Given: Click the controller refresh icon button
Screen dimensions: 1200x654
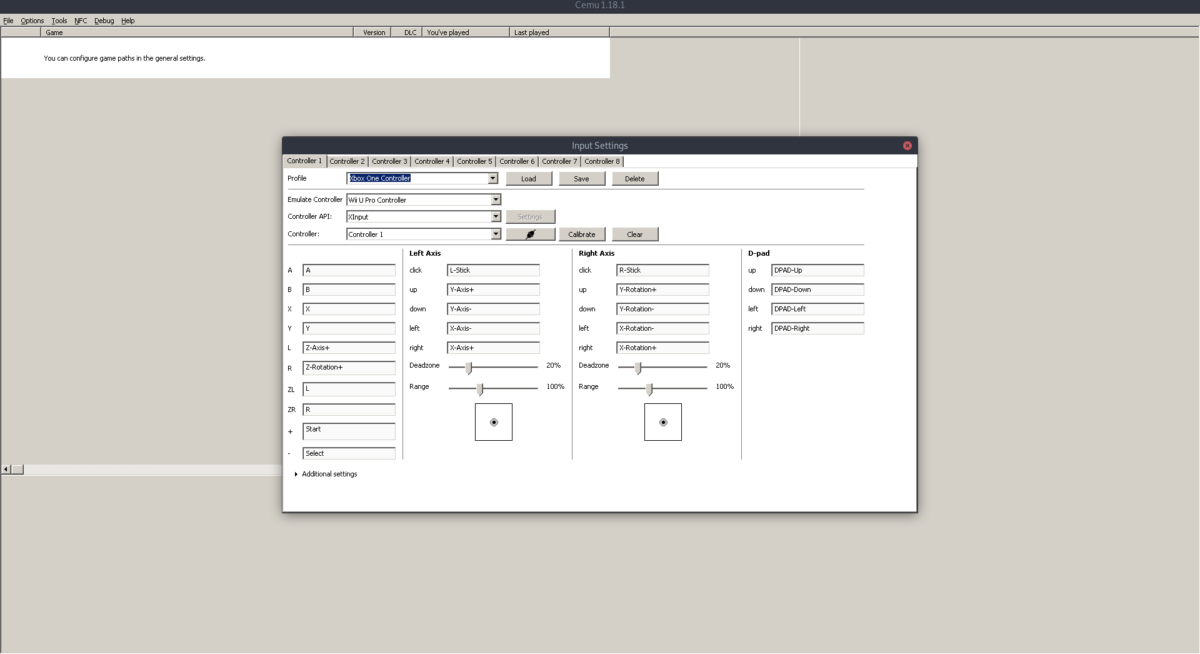Looking at the screenshot, I should (531, 234).
